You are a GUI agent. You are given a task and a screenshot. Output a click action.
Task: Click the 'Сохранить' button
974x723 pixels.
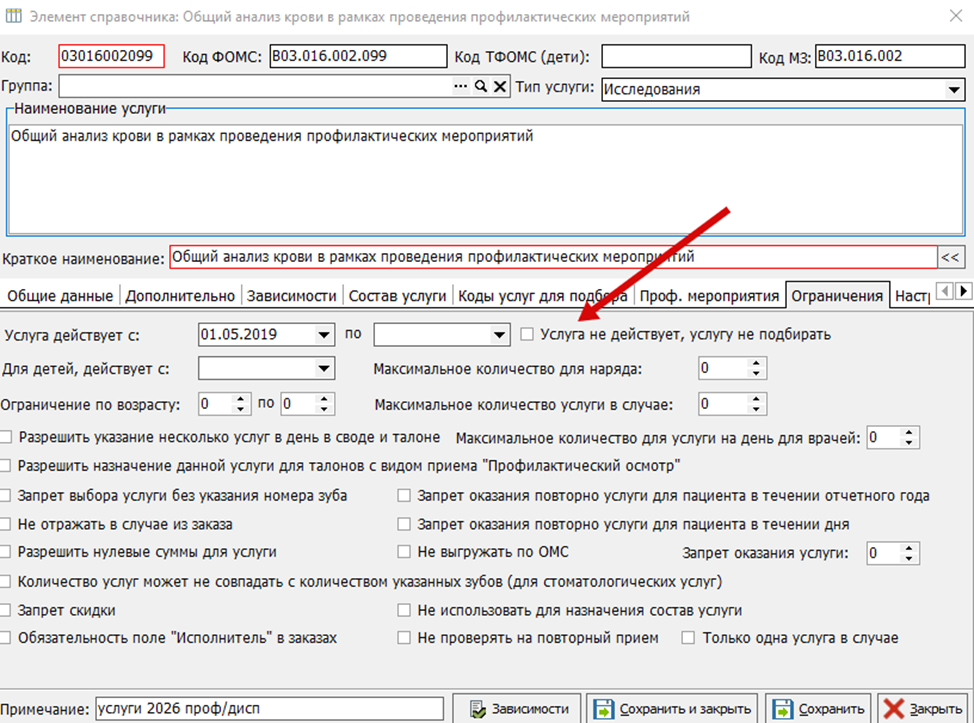point(819,709)
